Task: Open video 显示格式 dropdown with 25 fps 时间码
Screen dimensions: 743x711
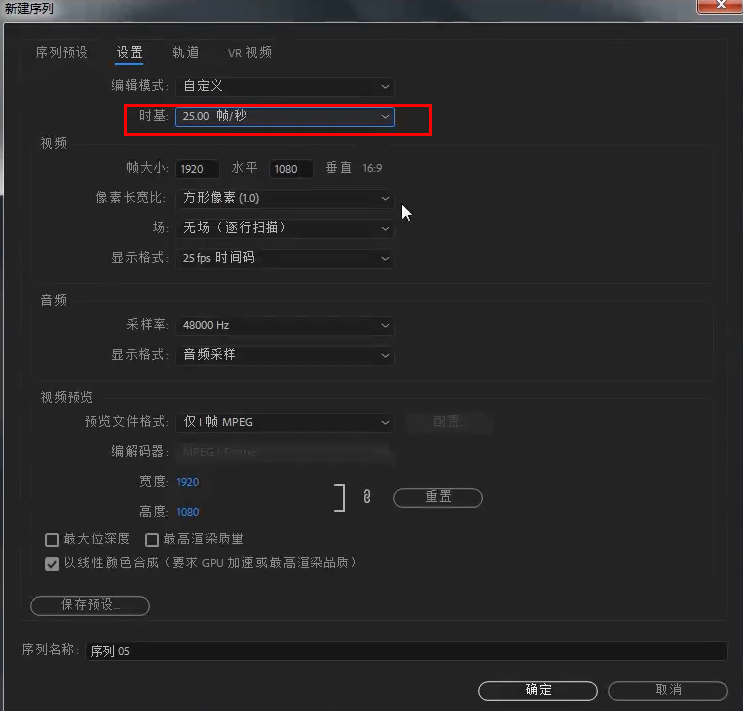Action: pos(285,258)
